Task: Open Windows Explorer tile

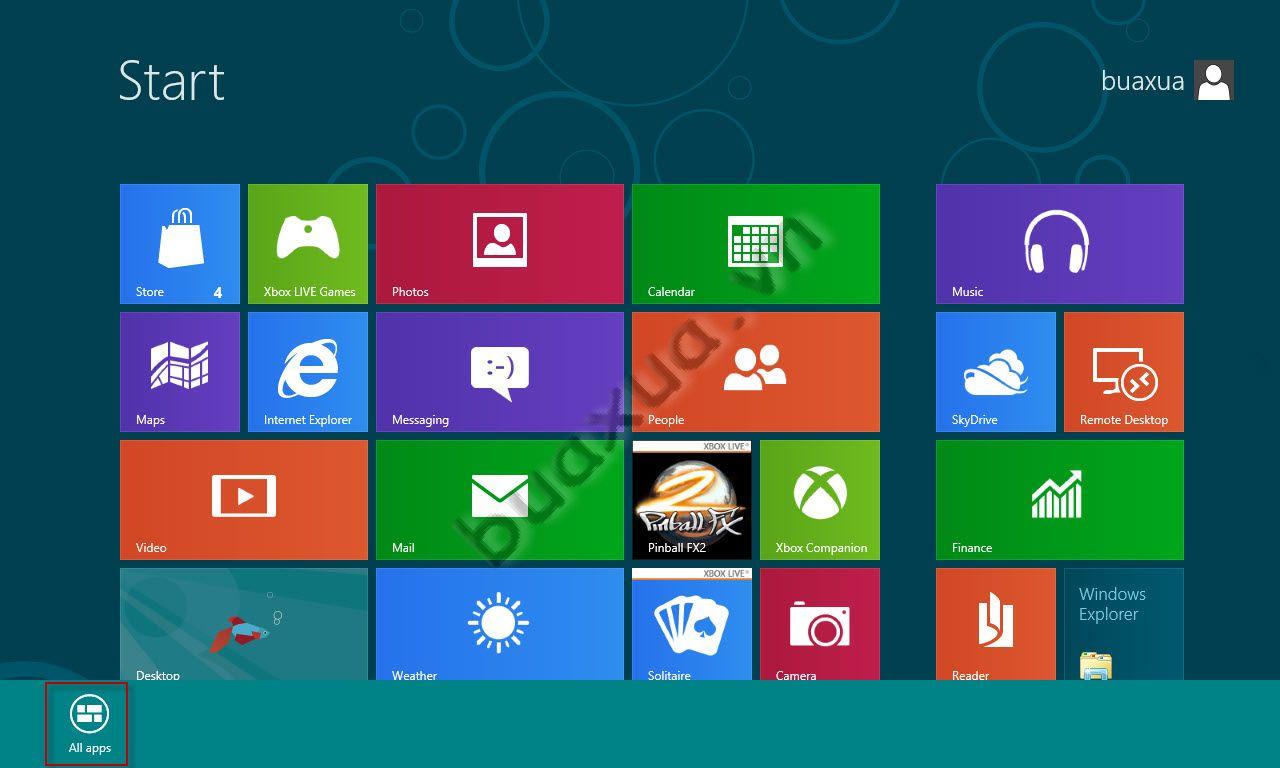Action: click(x=1124, y=624)
